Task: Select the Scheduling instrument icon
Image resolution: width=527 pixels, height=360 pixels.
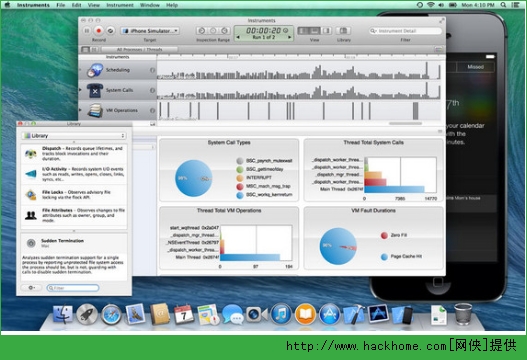Action: pyautogui.click(x=95, y=70)
